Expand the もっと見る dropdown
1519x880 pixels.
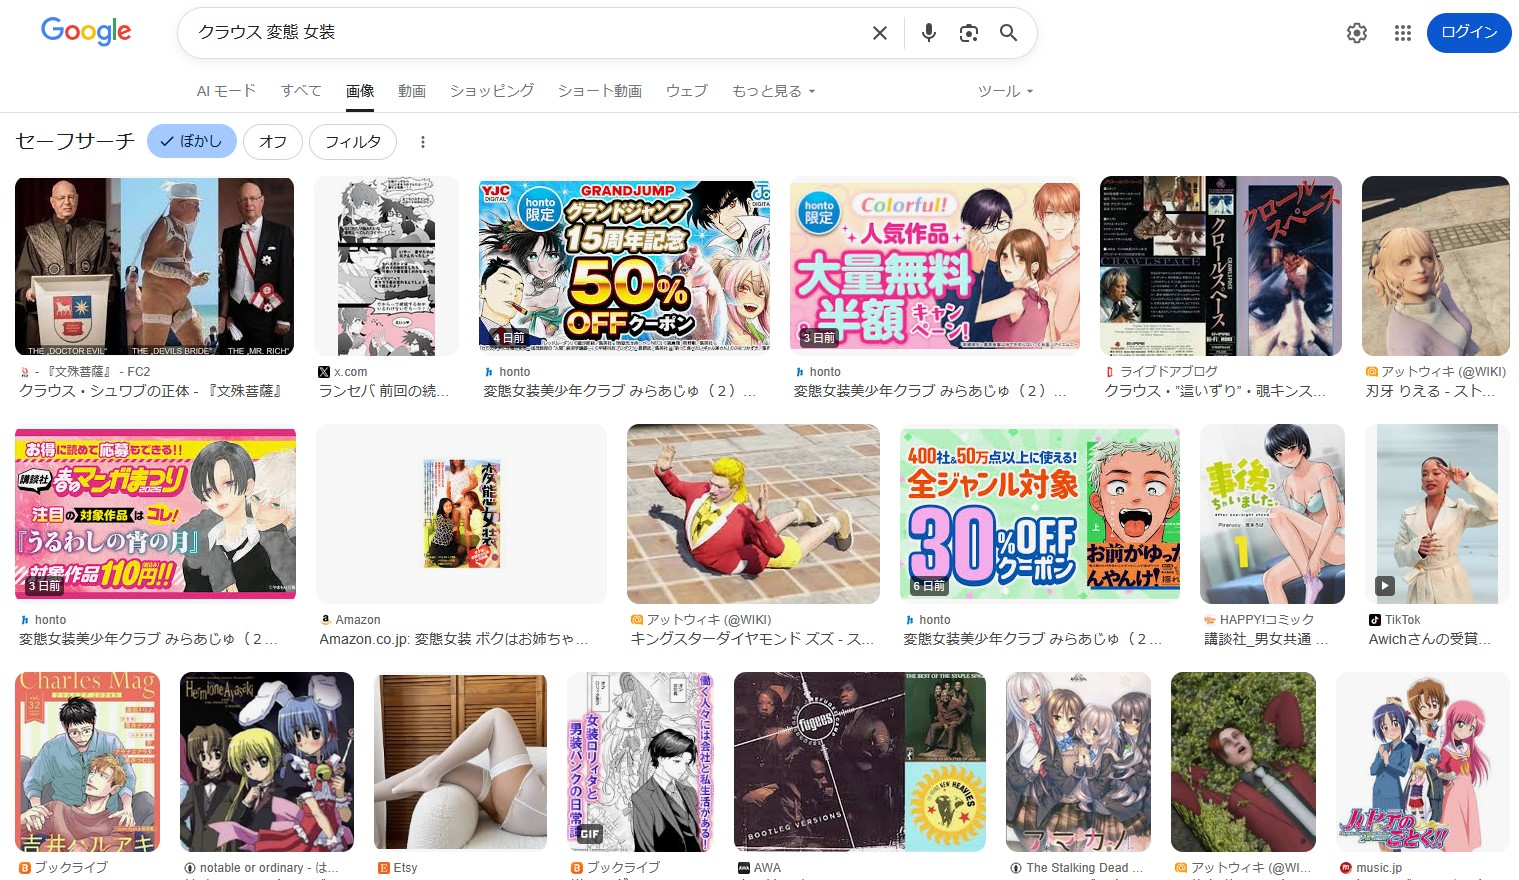pos(773,91)
